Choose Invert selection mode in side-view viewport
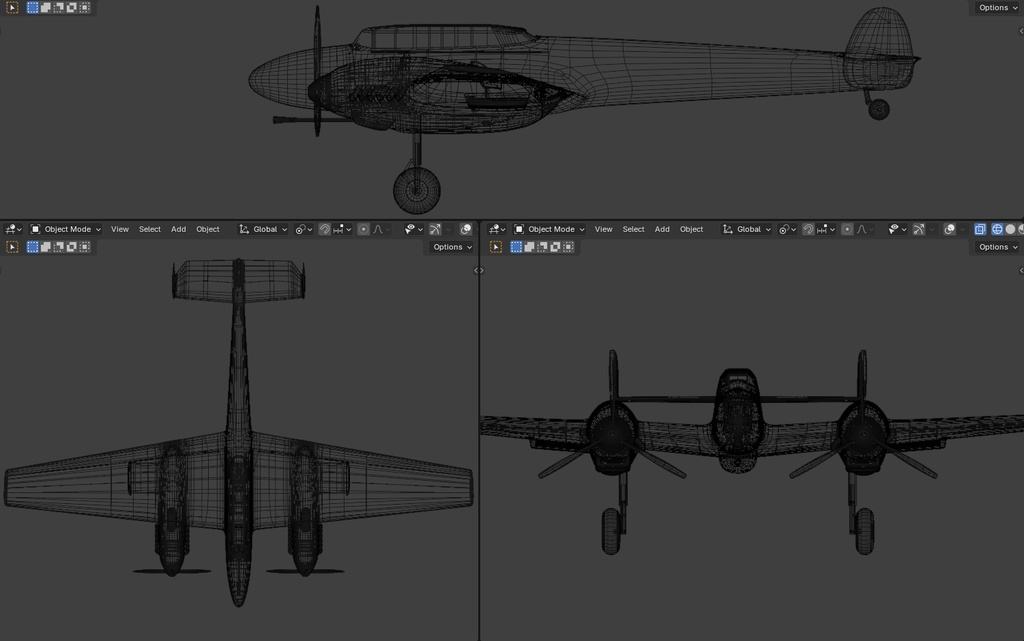This screenshot has width=1024, height=641. click(72, 8)
